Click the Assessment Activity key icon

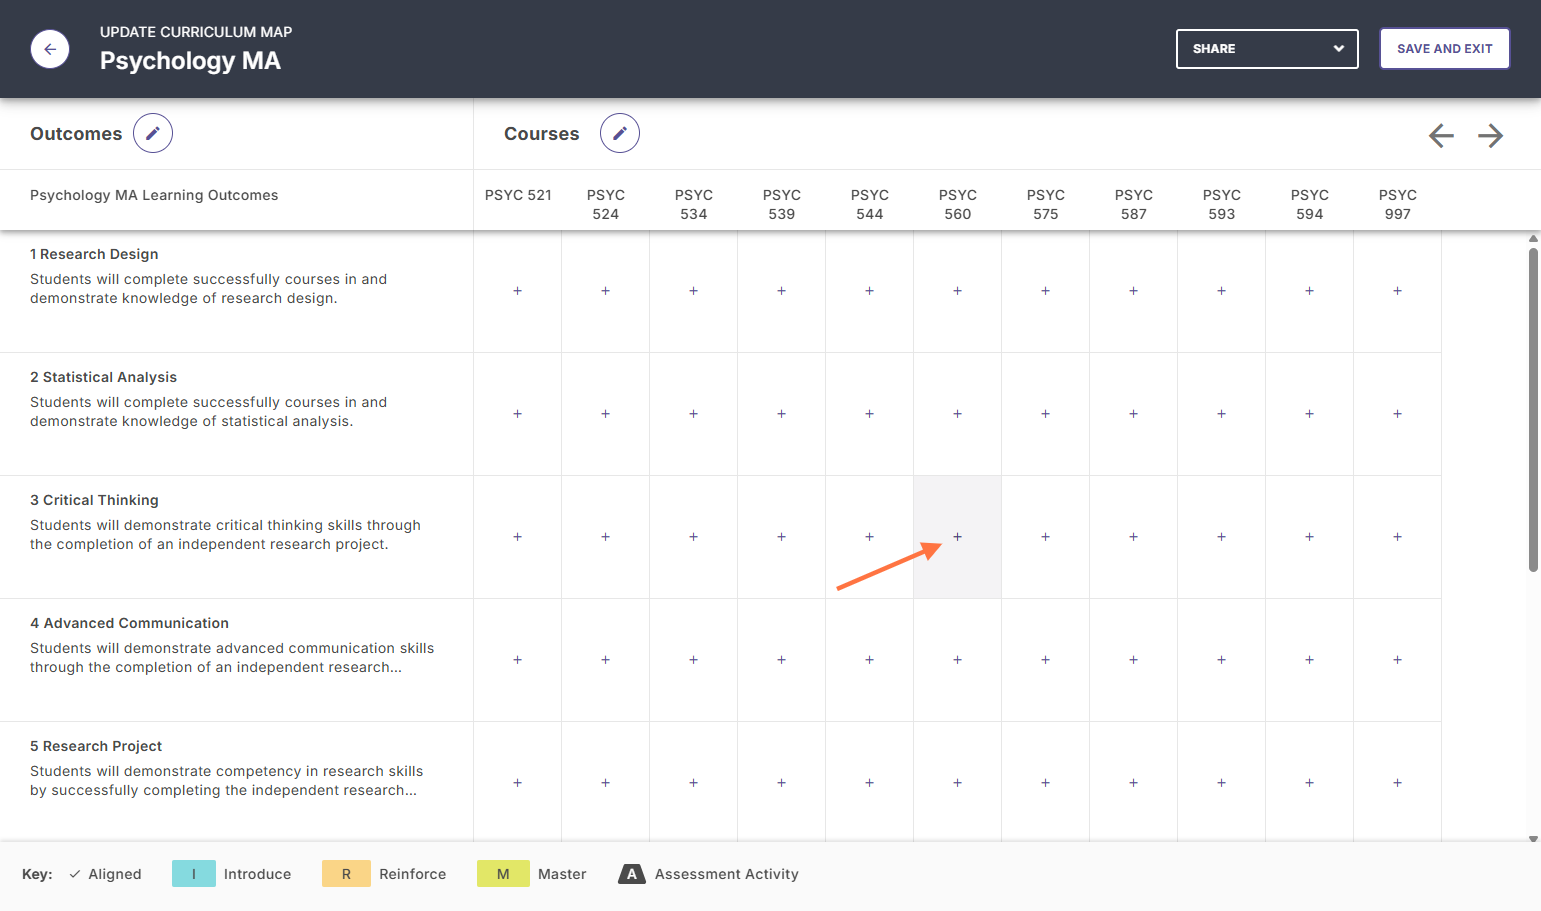tap(632, 874)
